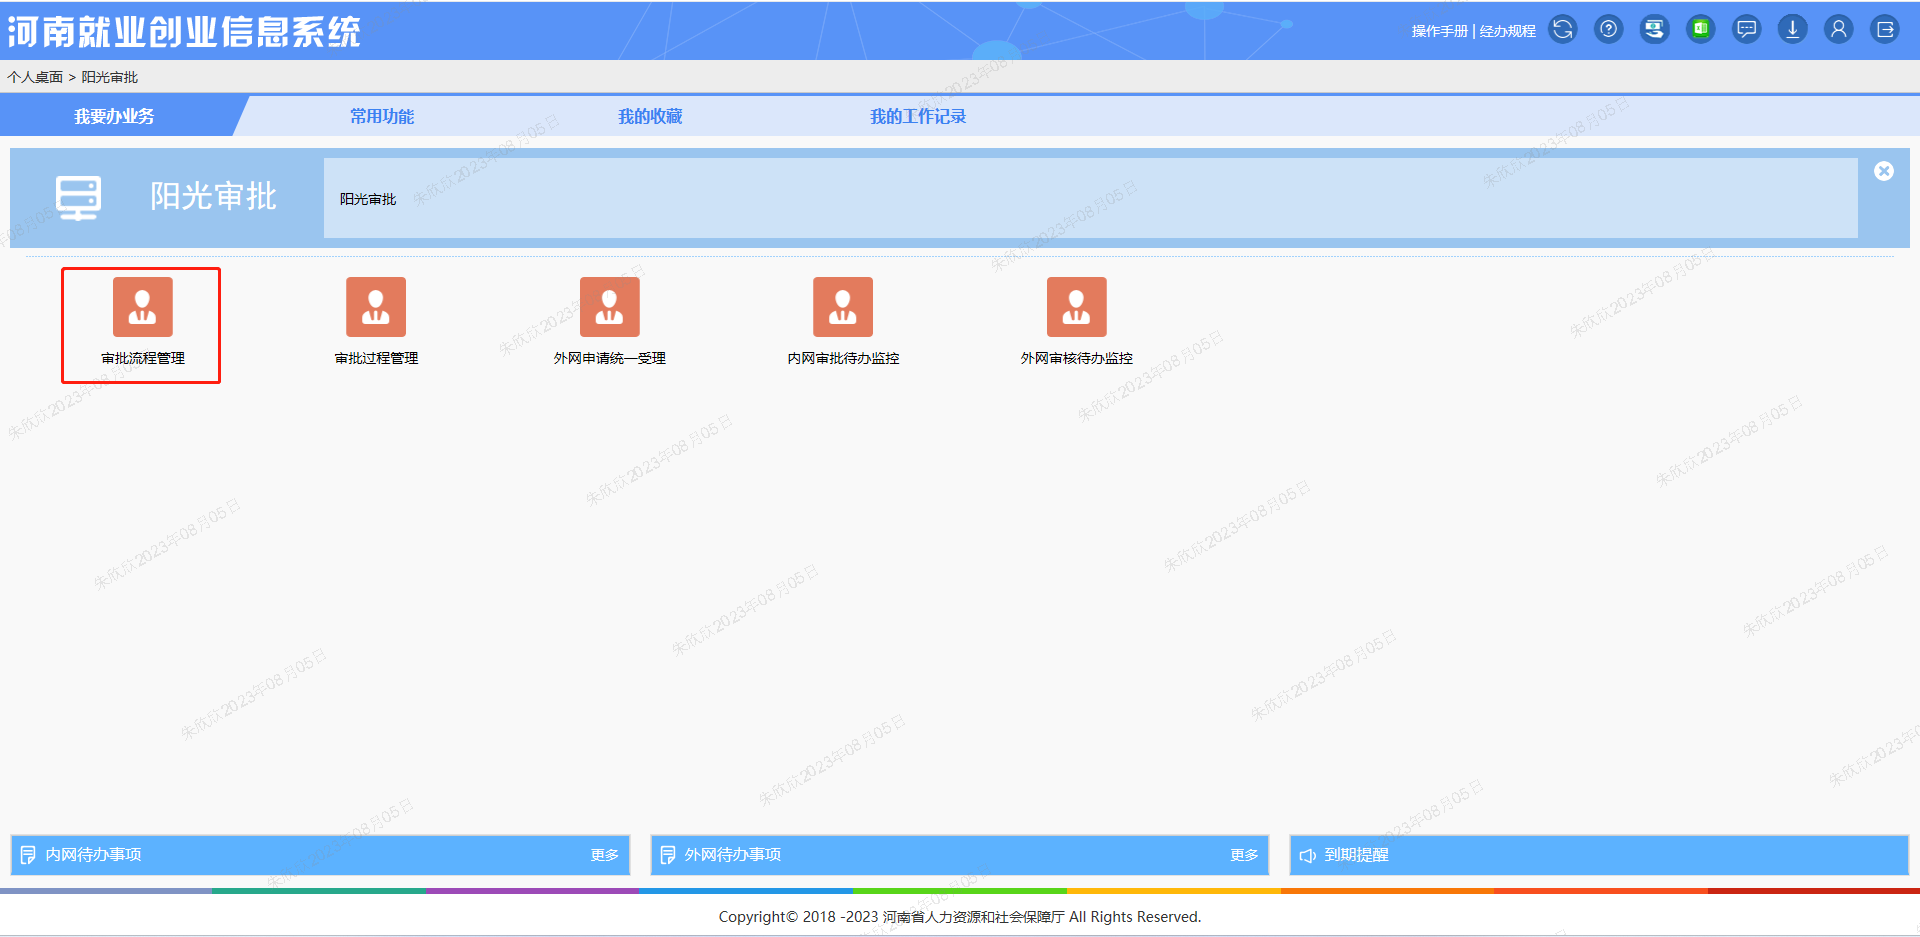The height and width of the screenshot is (937, 1920).
Task: Switch to 常用功能 tab
Action: point(382,117)
